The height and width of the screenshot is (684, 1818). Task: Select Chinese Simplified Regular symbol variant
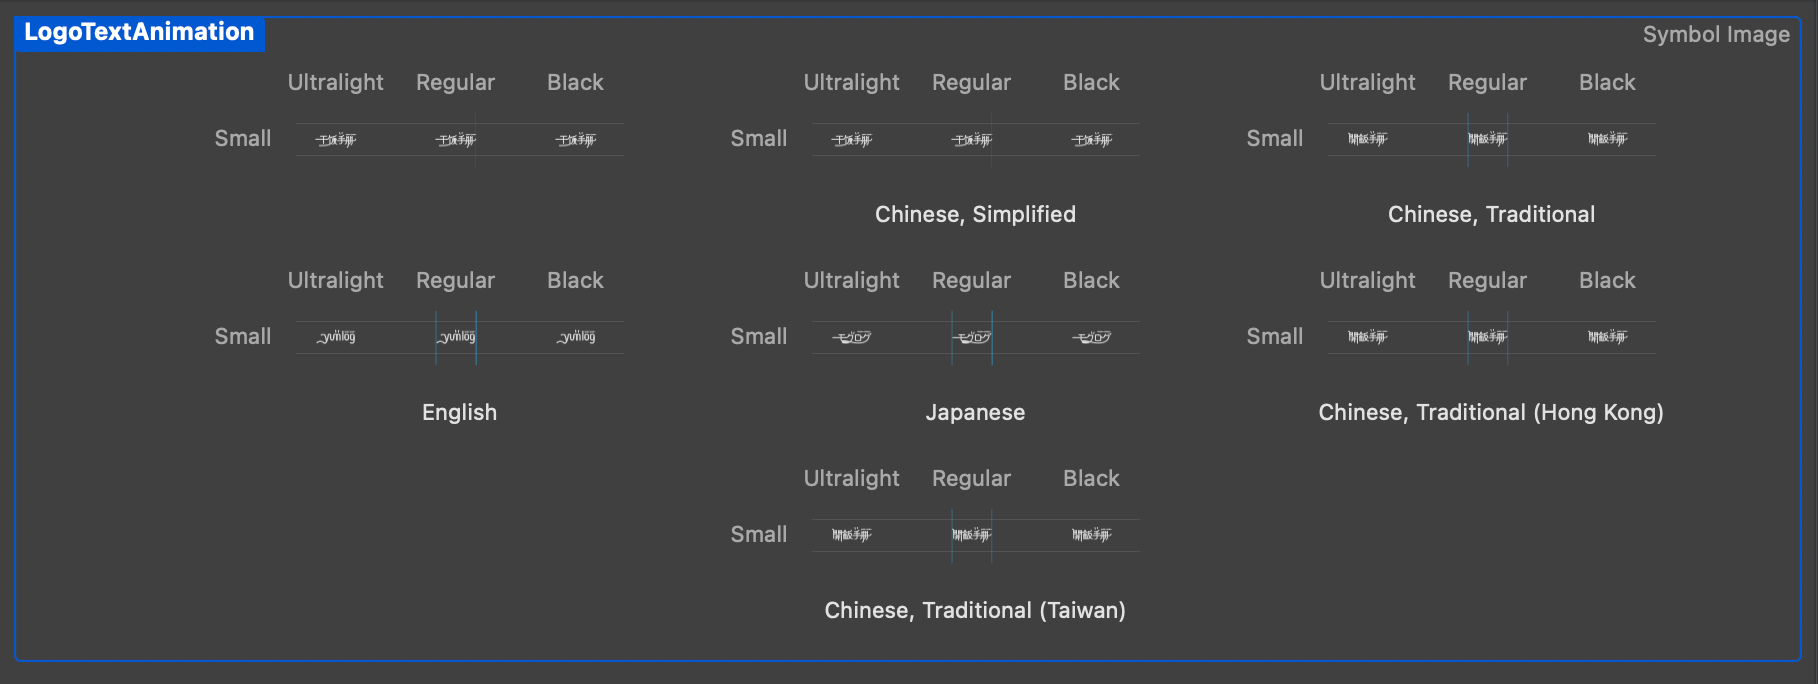[x=972, y=139]
